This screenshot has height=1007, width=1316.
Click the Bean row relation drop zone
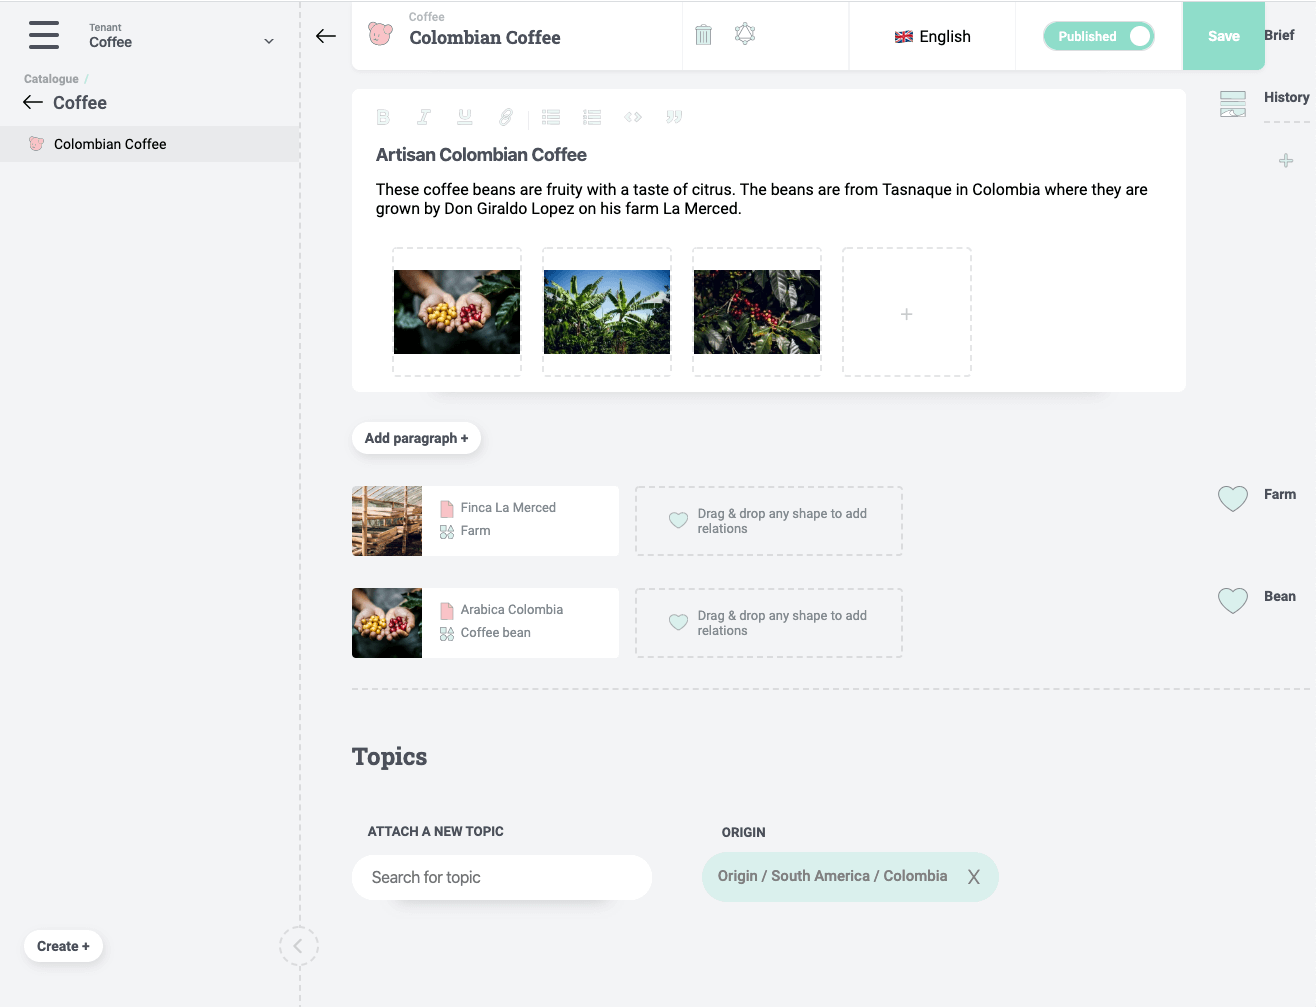[769, 623]
